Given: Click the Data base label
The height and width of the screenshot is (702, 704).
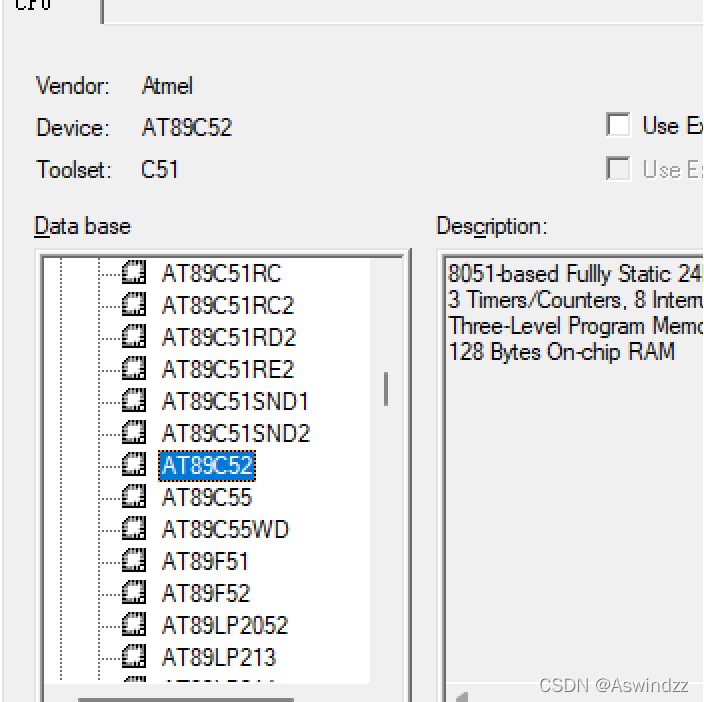Looking at the screenshot, I should coord(83,226).
